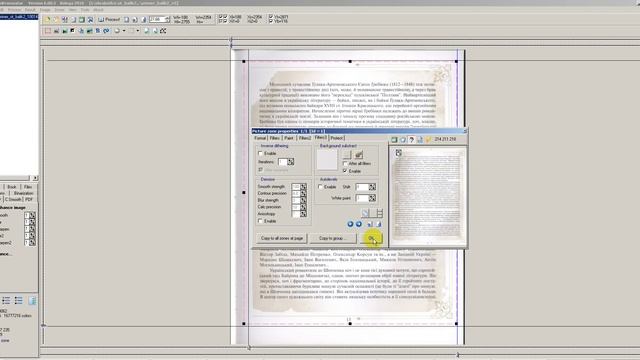Click first yellow icon in top toolbar

coord(48,19)
